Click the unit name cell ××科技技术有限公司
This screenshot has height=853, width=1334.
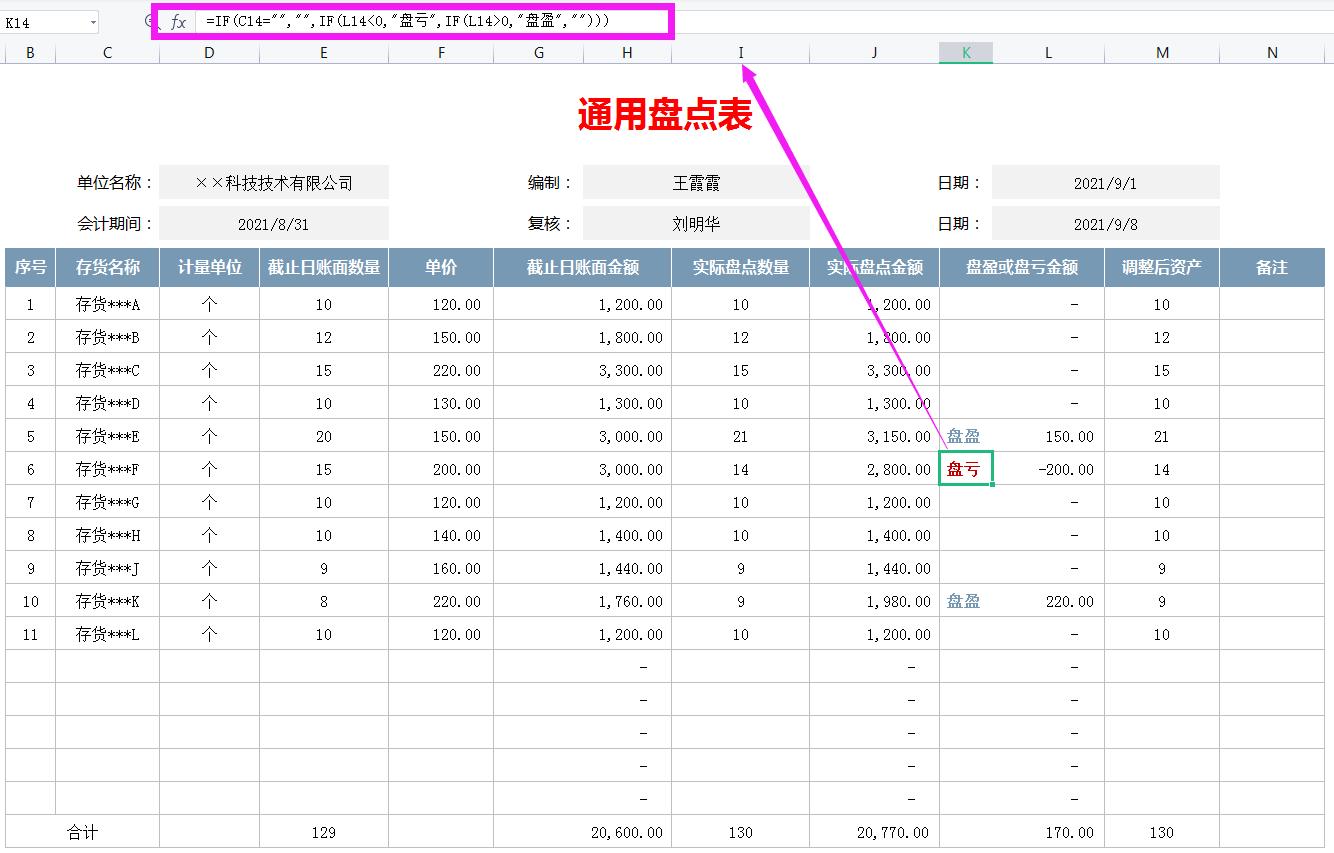tap(273, 181)
